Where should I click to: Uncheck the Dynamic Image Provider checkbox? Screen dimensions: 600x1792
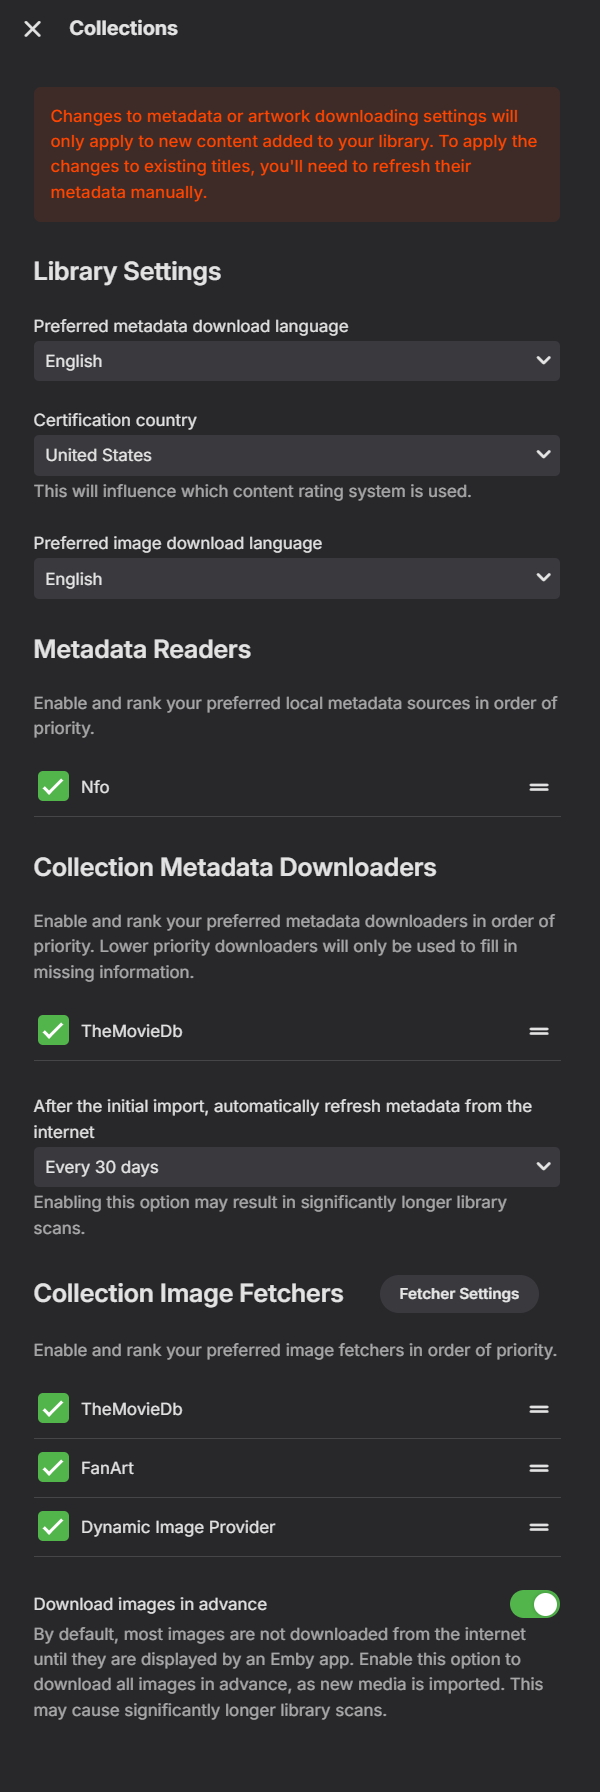(53, 1527)
